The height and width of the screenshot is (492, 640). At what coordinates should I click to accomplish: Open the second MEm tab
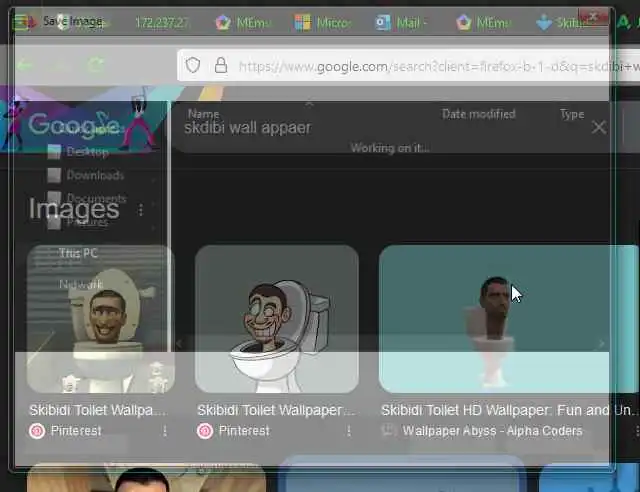click(x=483, y=22)
